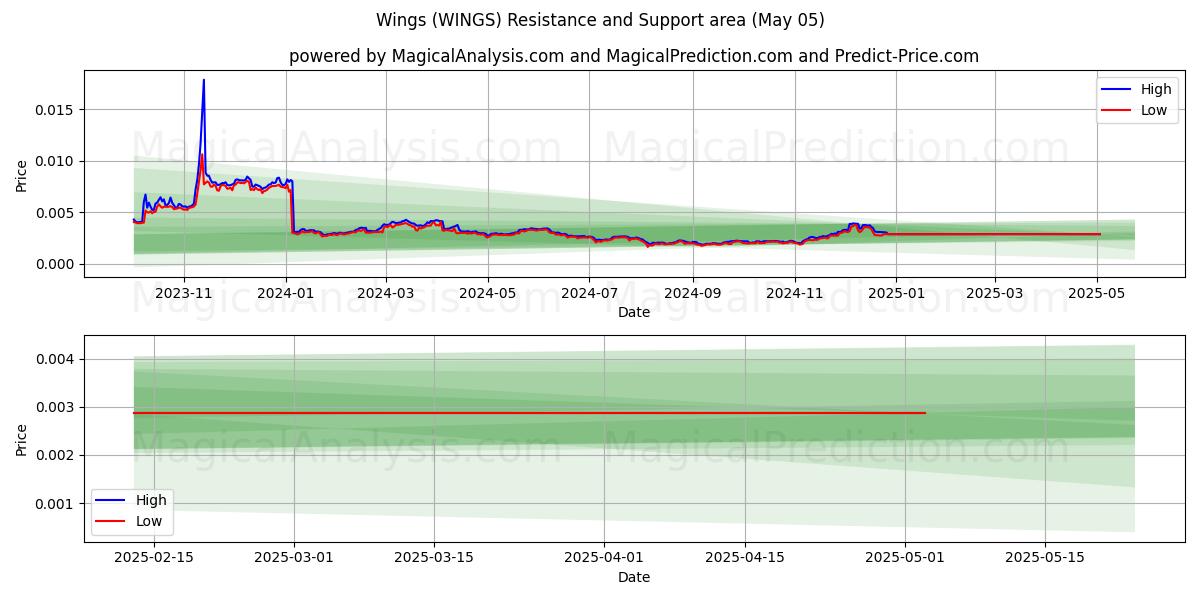The width and height of the screenshot is (1200, 600).
Task: Click the 2025-04-01 date tick label
Action: tap(604, 557)
